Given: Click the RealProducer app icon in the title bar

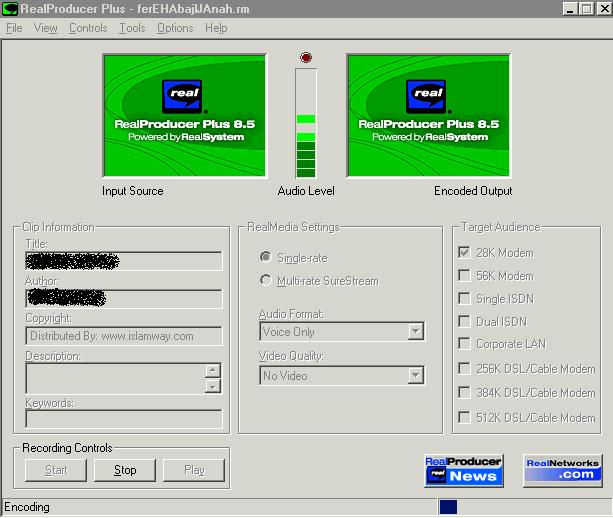Looking at the screenshot, I should 10,9.
